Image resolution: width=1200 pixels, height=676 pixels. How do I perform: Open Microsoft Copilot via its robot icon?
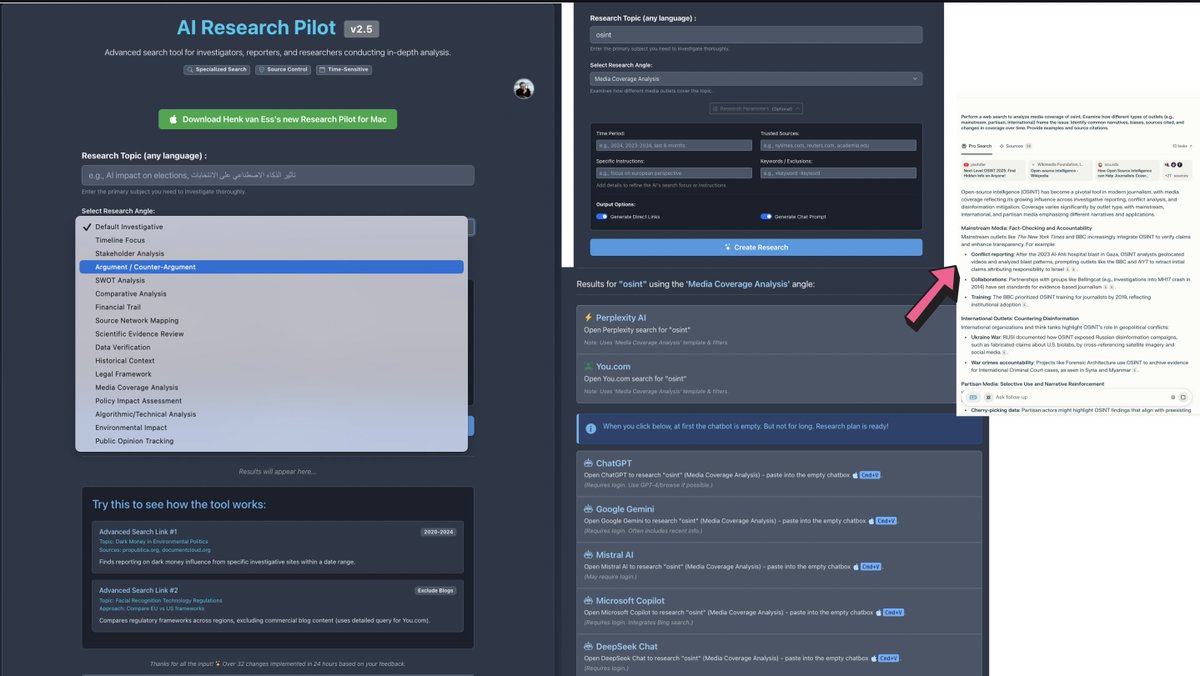coord(588,601)
